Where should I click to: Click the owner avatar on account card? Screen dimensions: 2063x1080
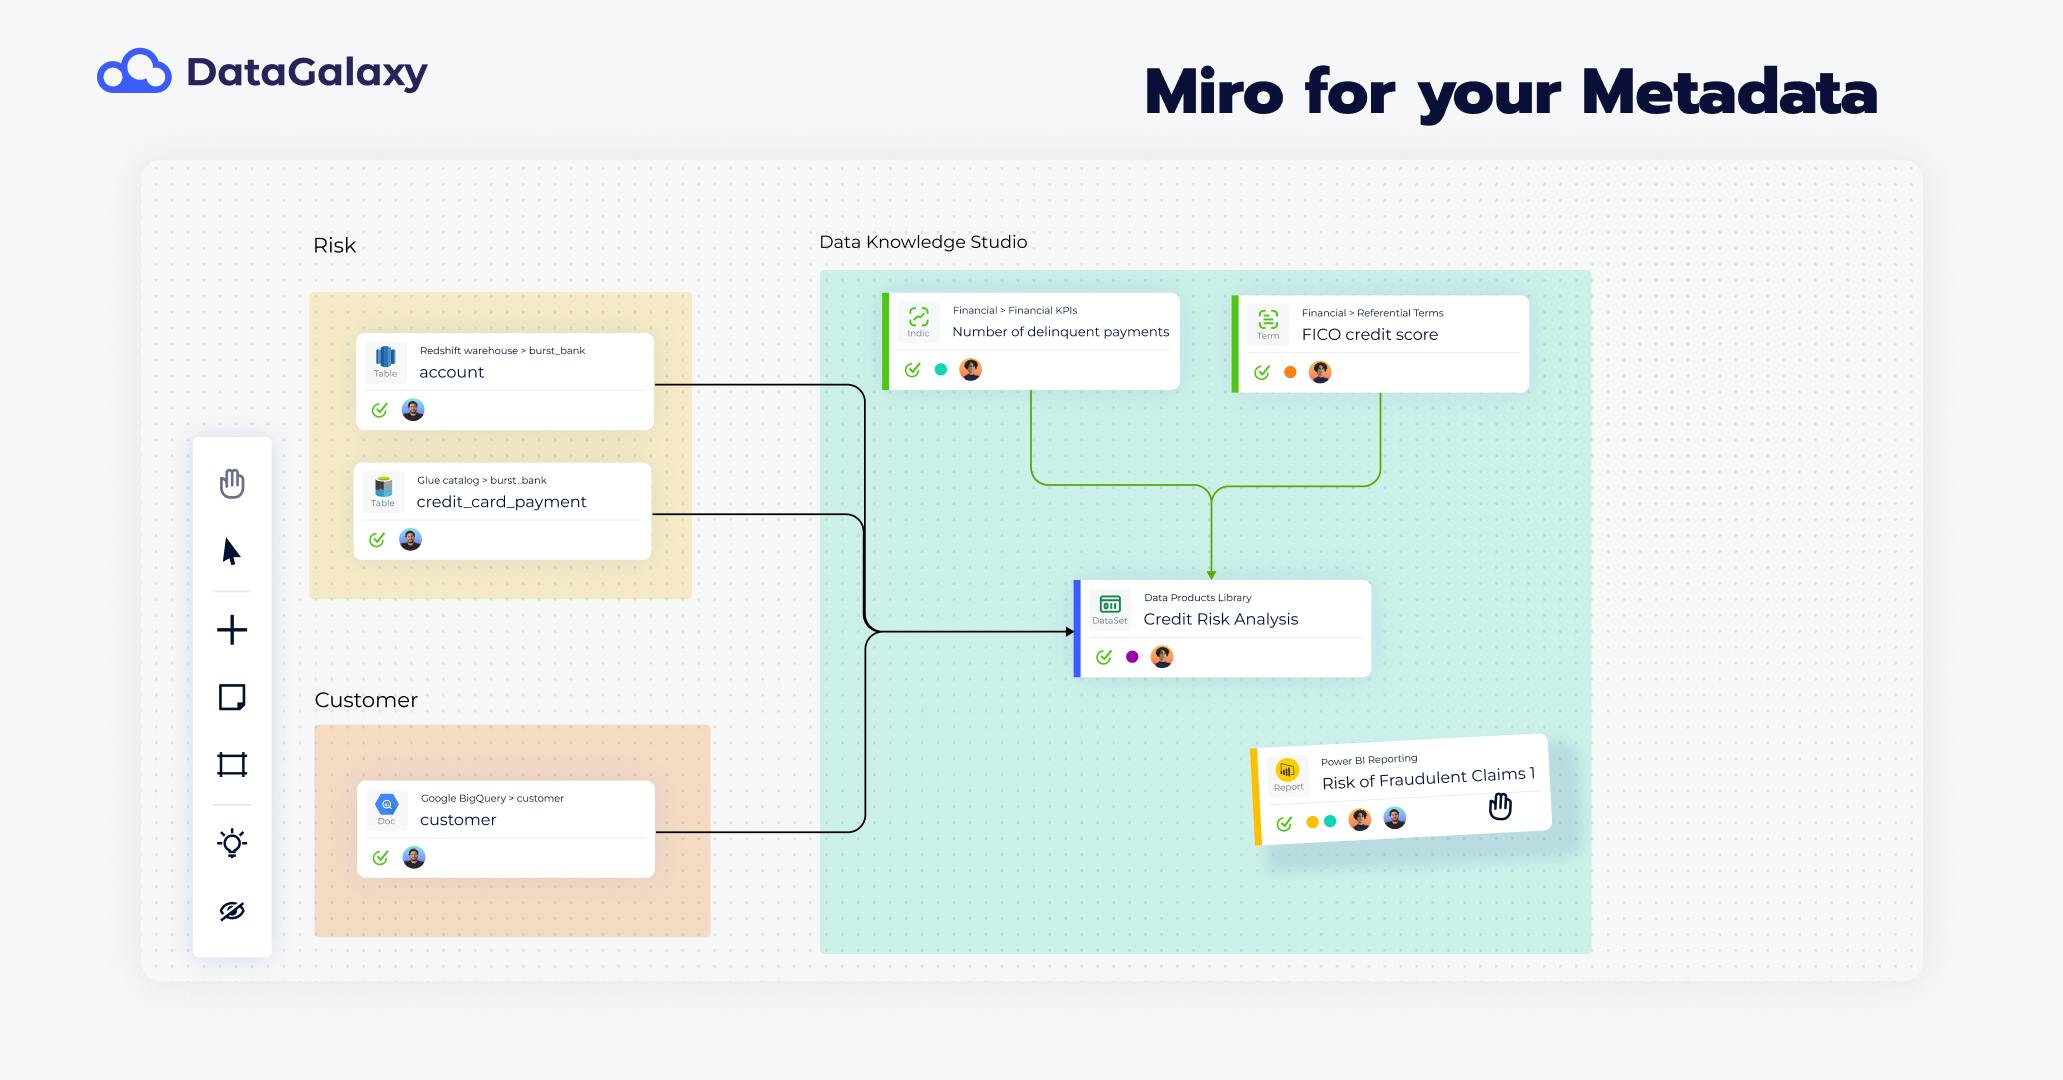tap(413, 410)
